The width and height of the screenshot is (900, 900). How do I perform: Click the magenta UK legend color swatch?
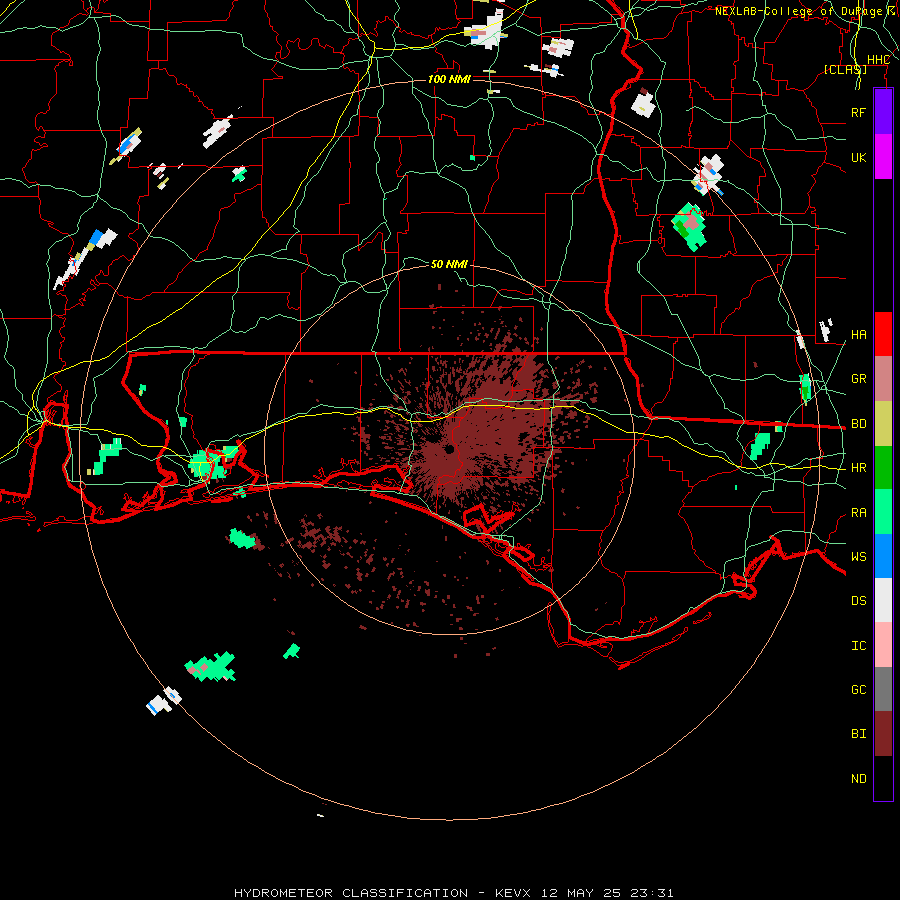pos(883,156)
